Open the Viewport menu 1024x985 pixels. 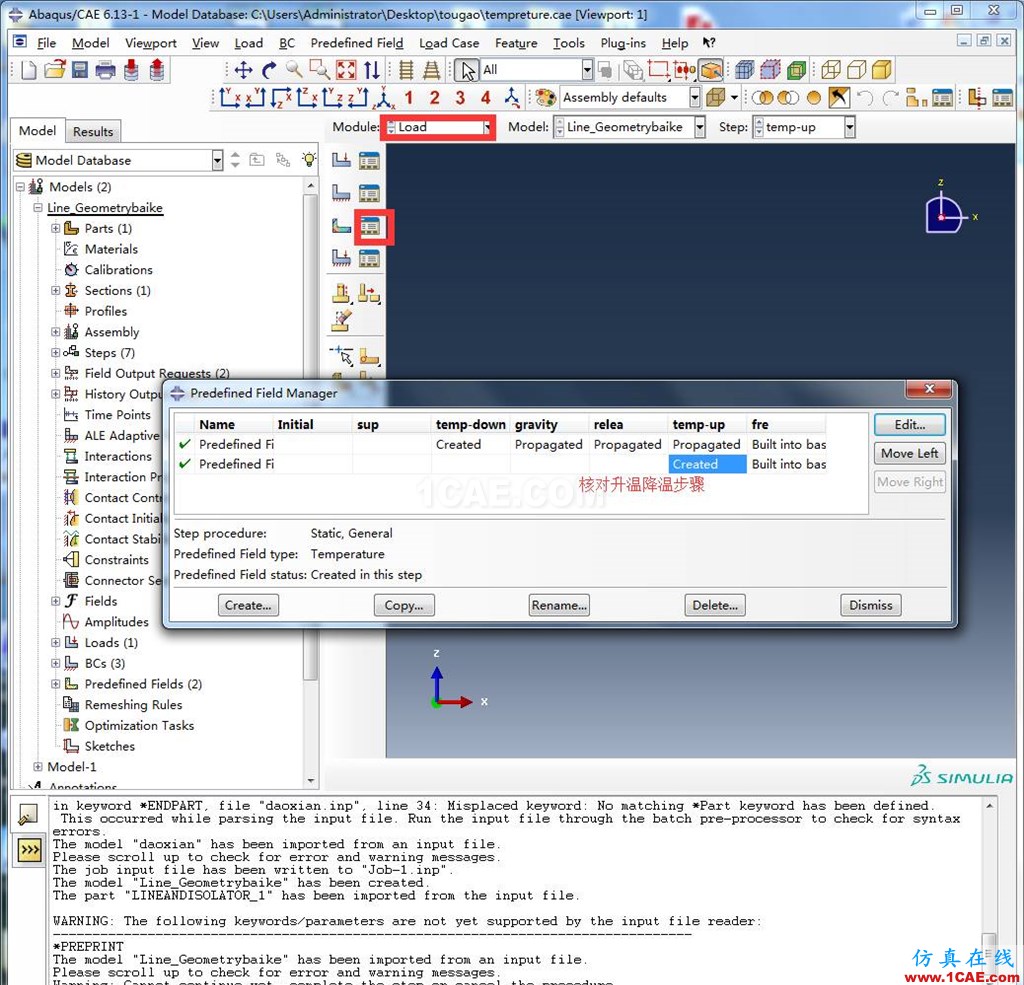point(151,43)
